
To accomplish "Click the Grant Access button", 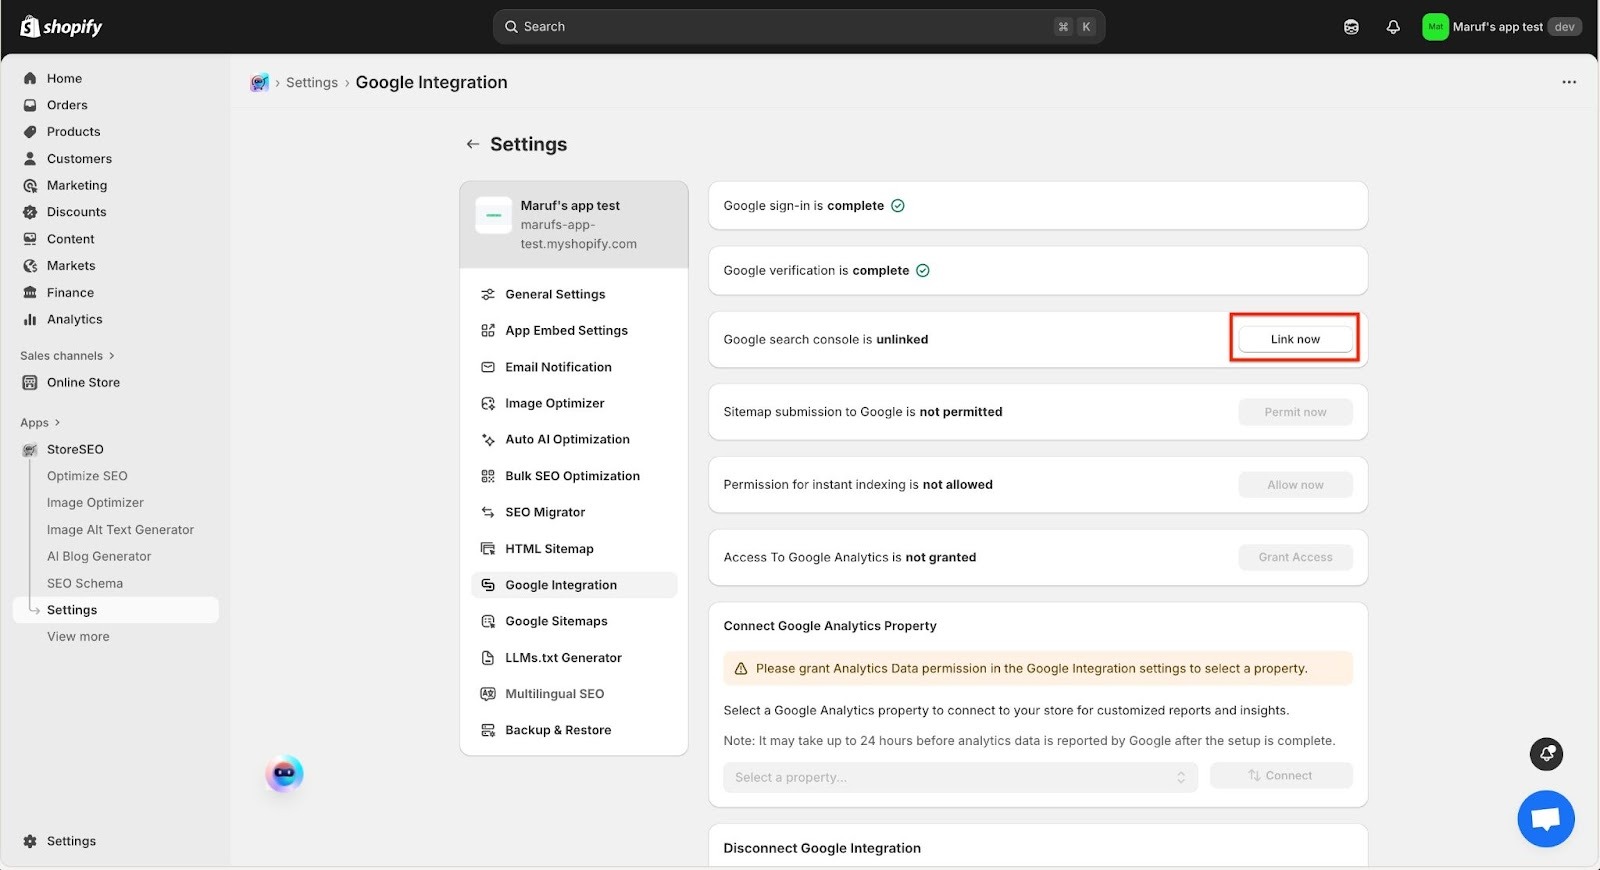I will [1295, 557].
